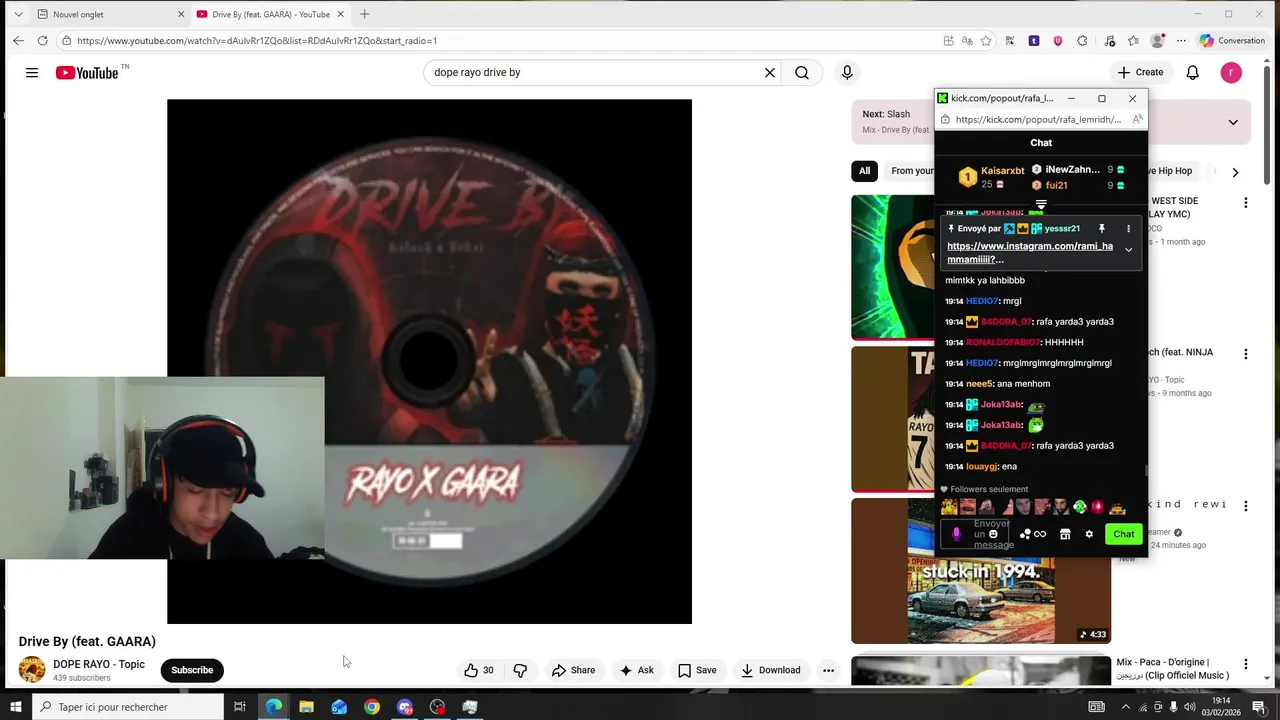Like the Drive By video
The image size is (1280, 720).
479,670
